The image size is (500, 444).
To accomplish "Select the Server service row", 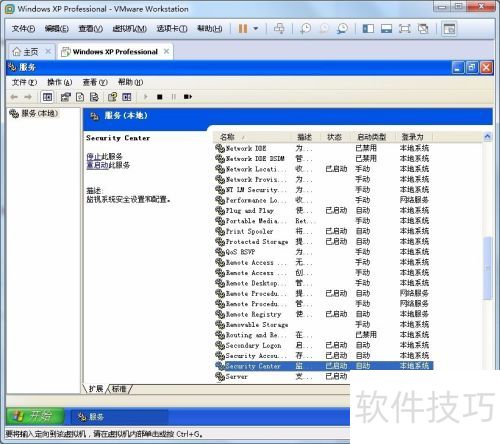I will pos(282,377).
